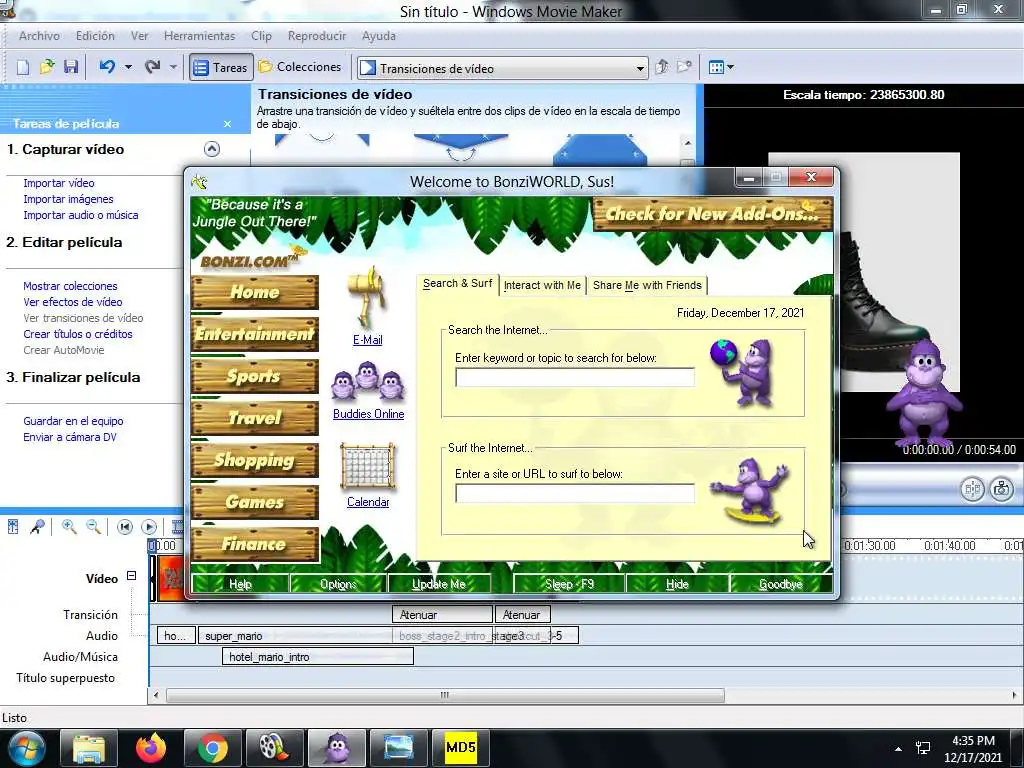Click the Search the Internet keyword field

point(575,377)
